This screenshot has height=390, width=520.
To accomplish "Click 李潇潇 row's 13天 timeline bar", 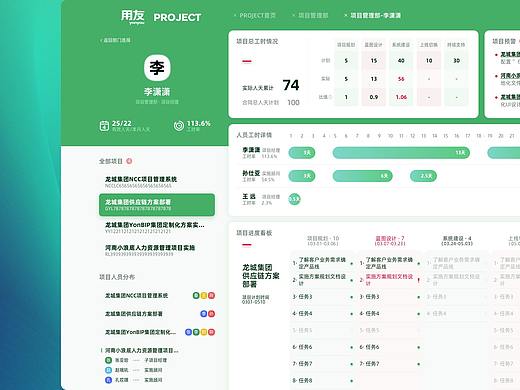I will click(x=401, y=153).
